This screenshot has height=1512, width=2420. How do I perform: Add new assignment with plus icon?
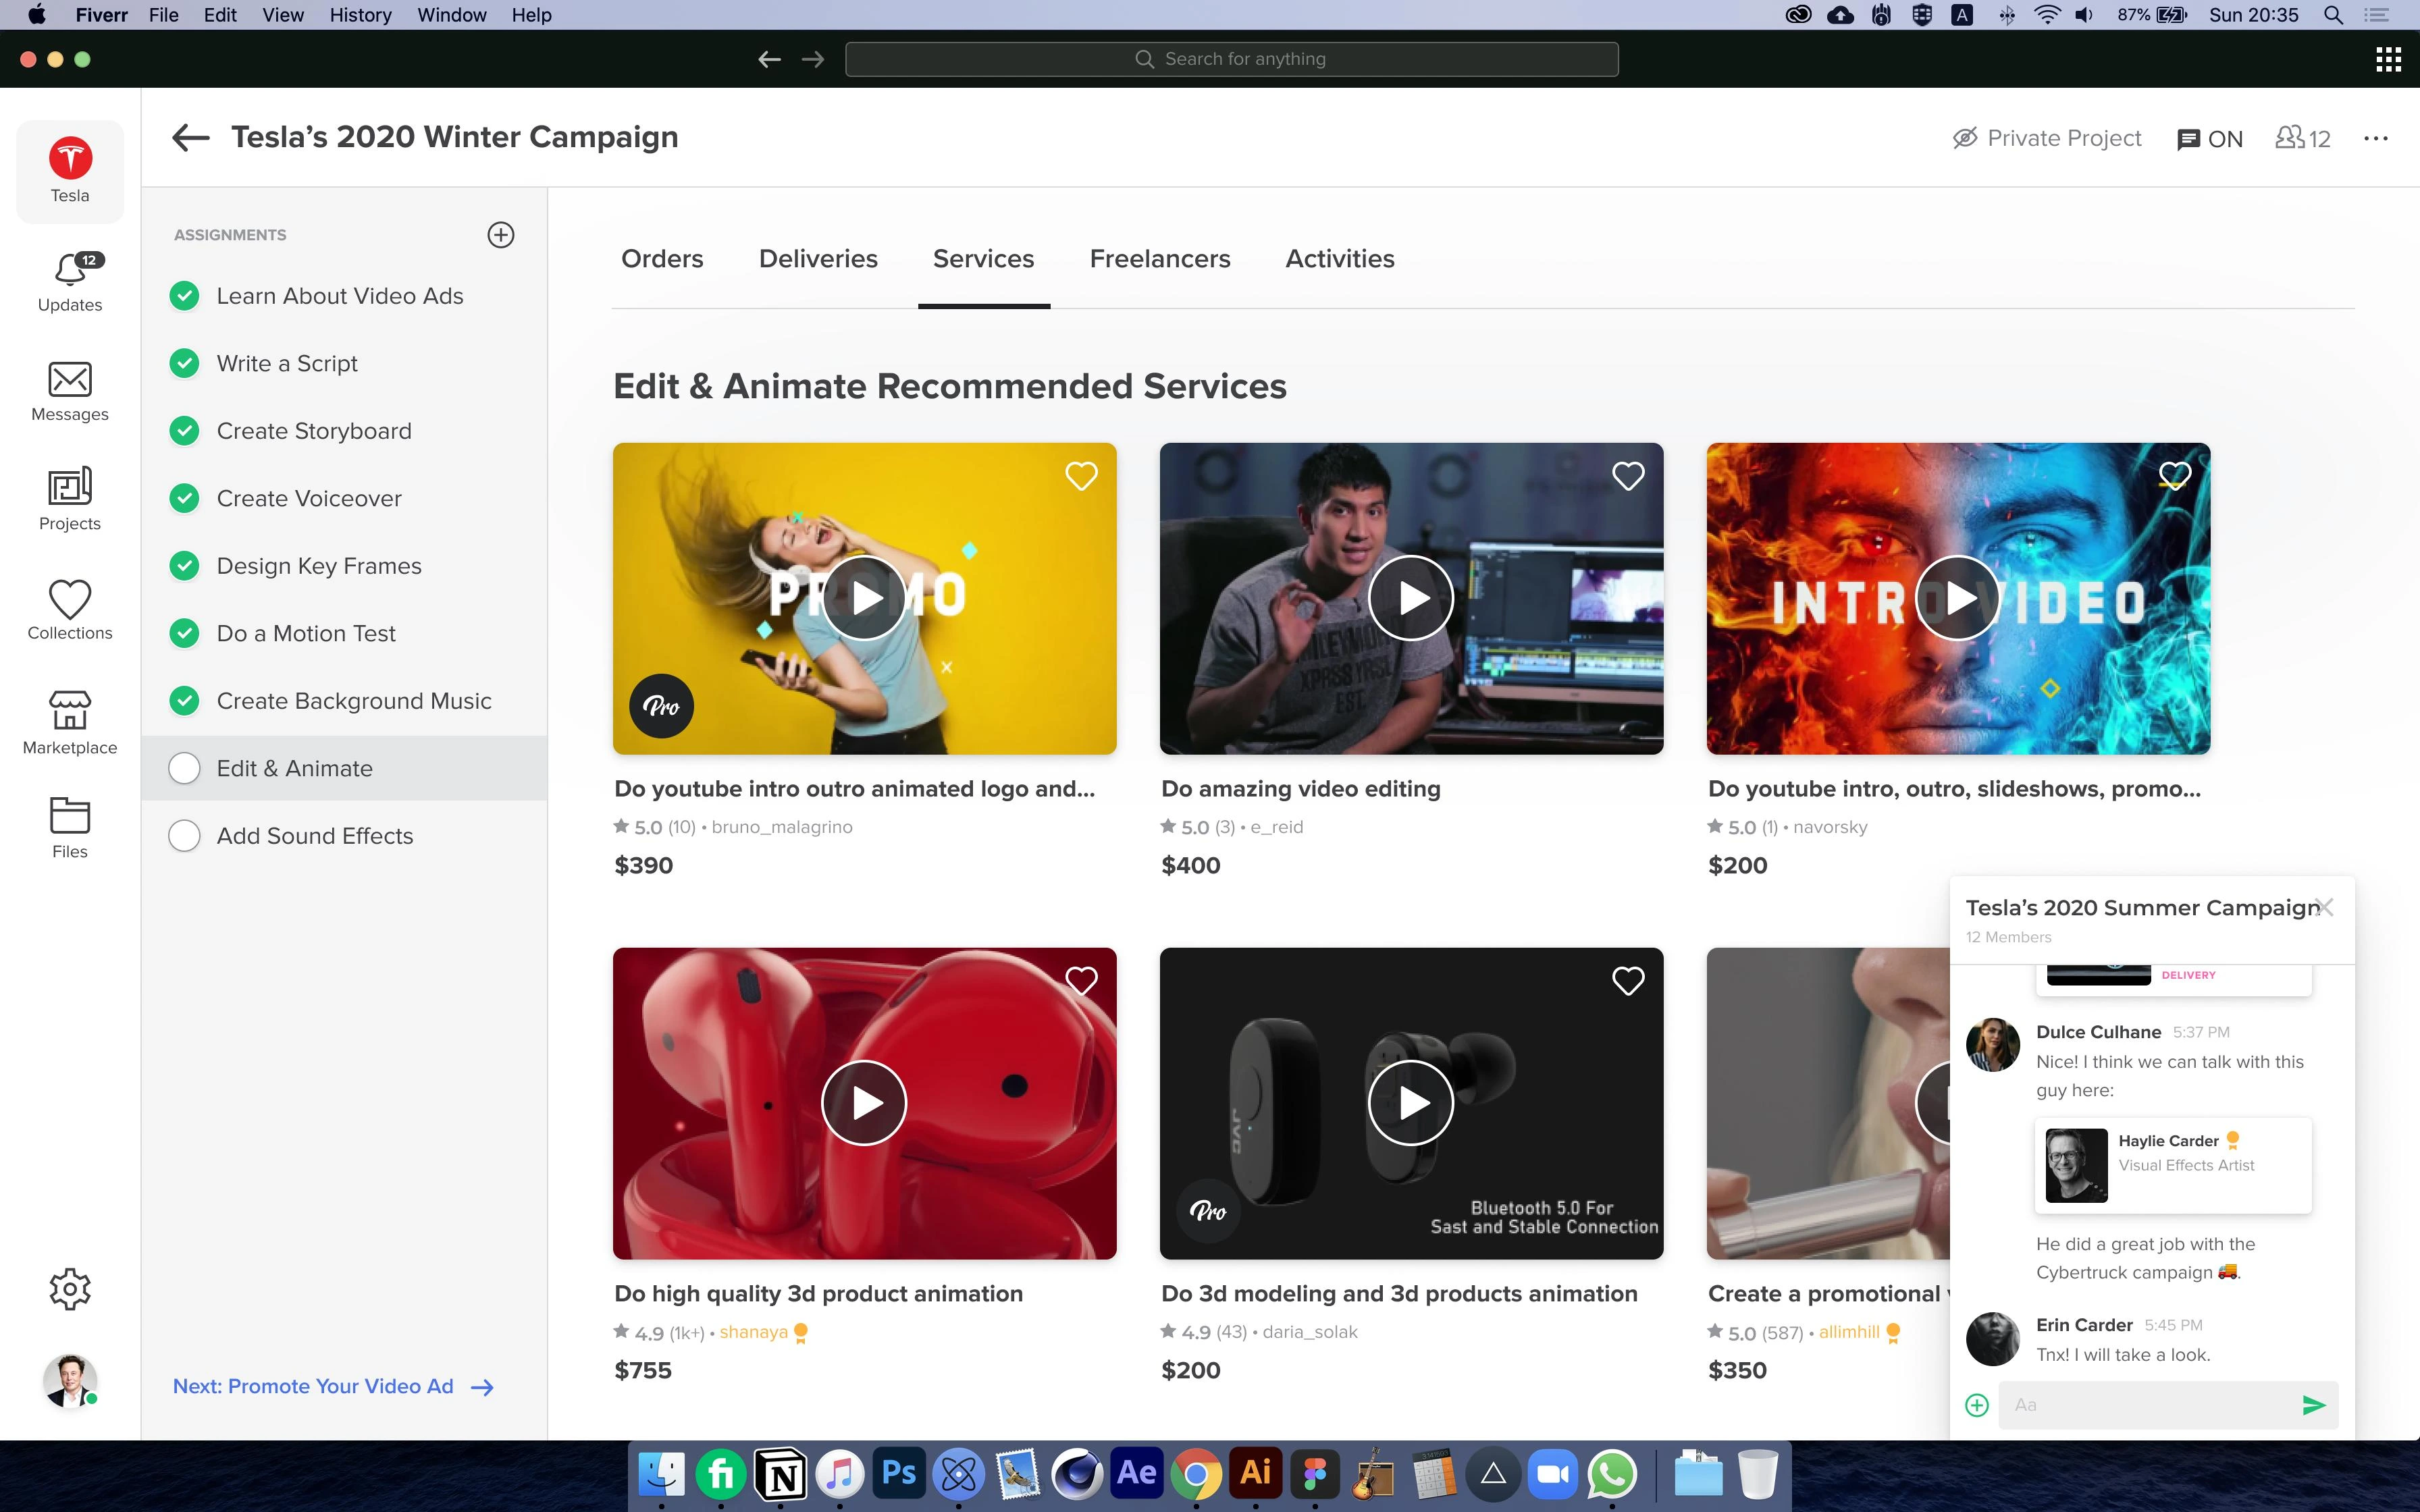(501, 235)
